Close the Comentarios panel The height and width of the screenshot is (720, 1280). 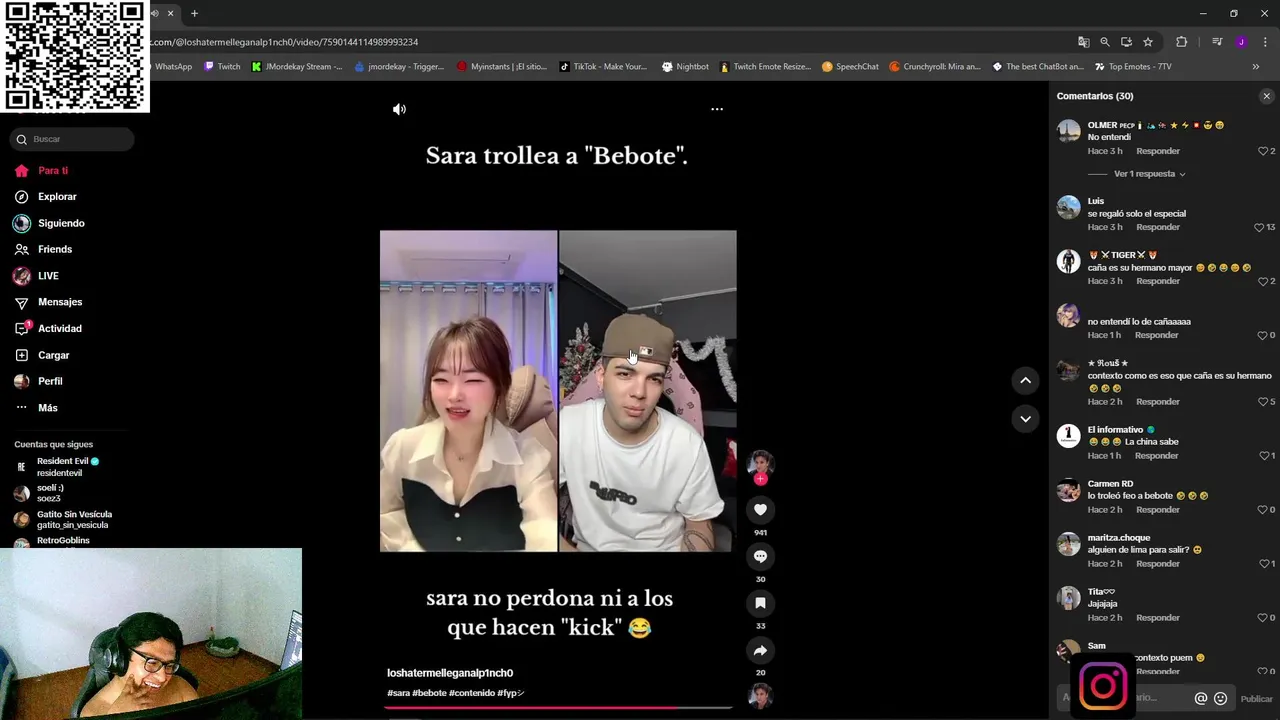pos(1266,96)
